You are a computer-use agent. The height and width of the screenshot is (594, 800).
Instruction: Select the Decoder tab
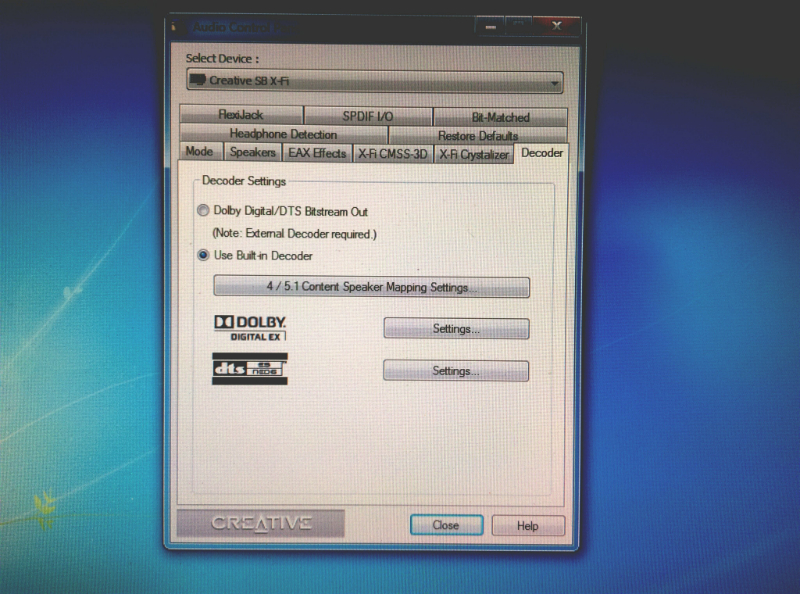tap(542, 153)
